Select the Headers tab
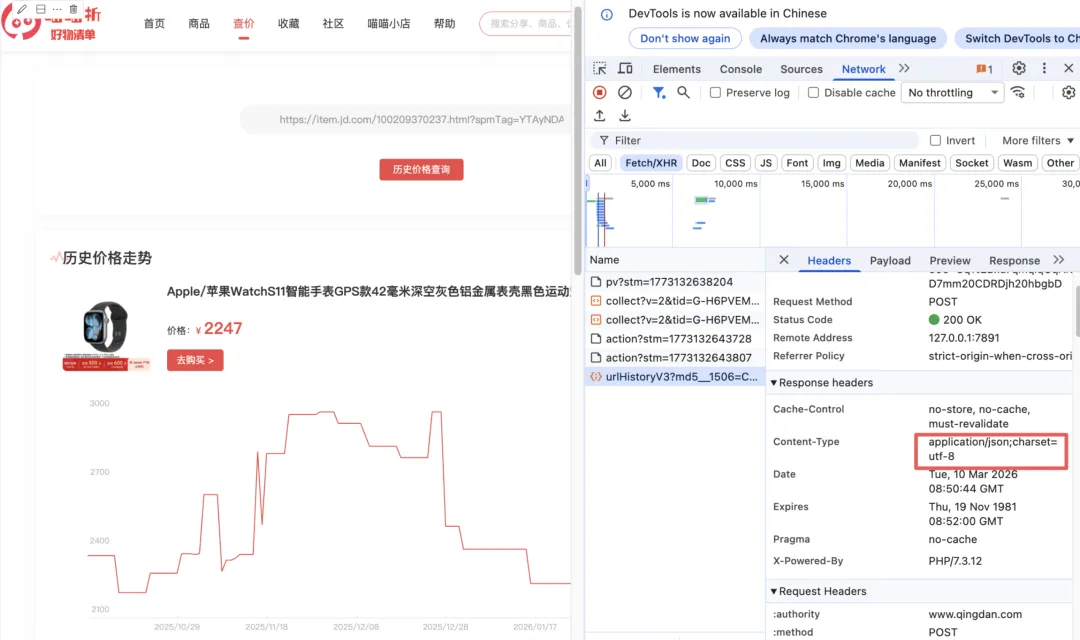The height and width of the screenshot is (640, 1080). coord(829,260)
